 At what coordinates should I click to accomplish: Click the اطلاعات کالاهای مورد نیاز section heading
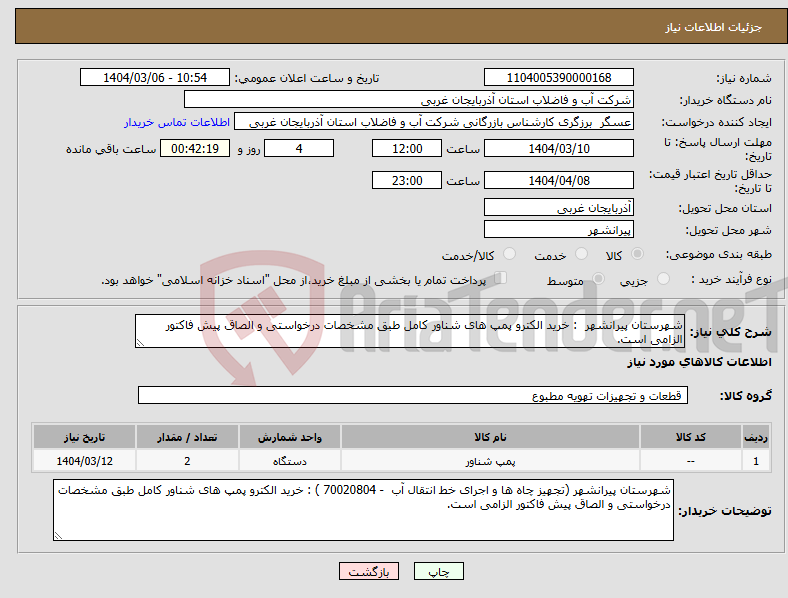point(699,362)
